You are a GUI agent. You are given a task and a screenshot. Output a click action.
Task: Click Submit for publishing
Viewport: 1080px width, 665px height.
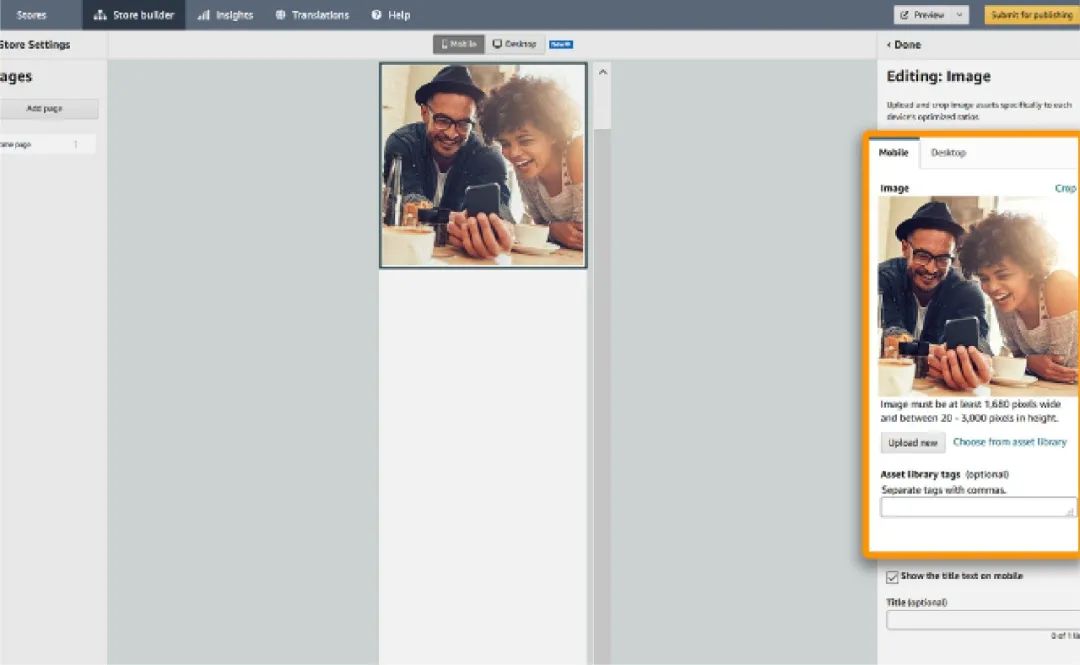(x=1031, y=15)
